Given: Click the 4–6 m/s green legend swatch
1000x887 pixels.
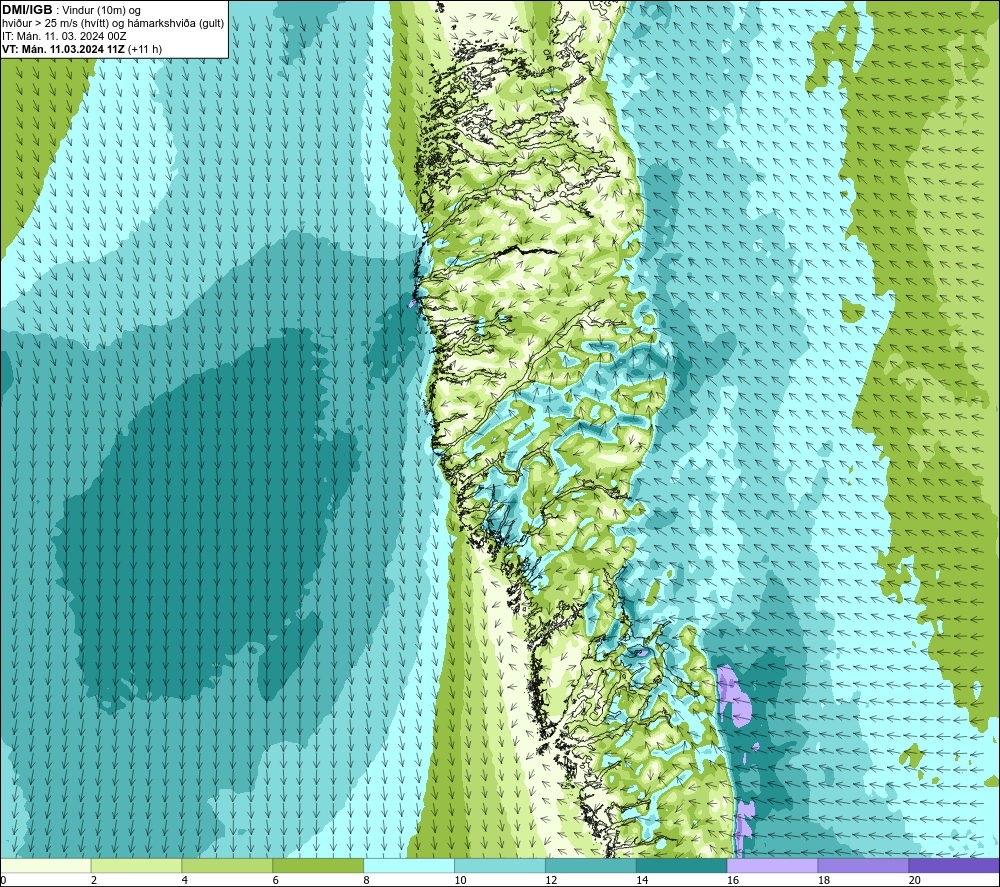Looking at the screenshot, I should point(227,865).
